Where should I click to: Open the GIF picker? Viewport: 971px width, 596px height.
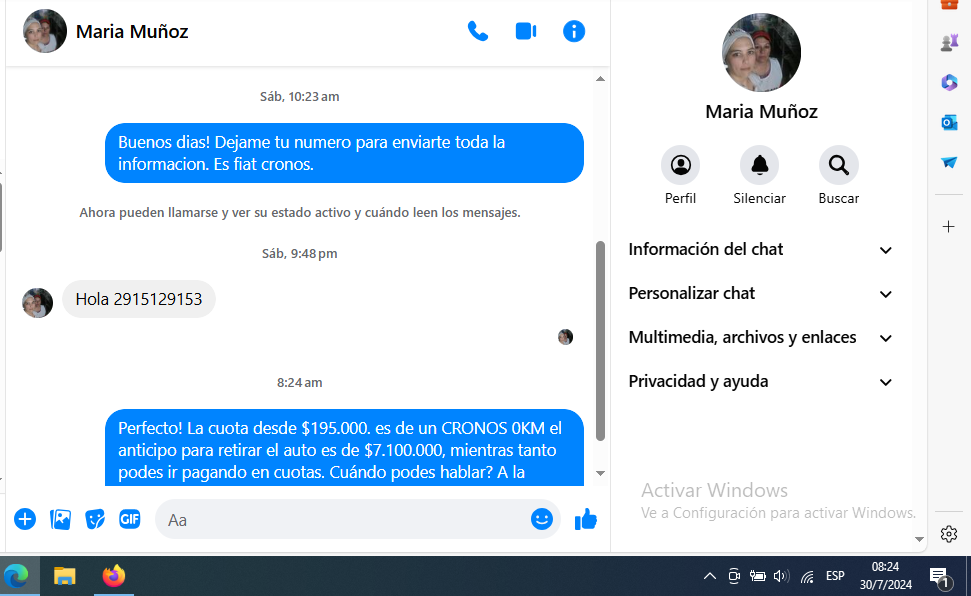(x=130, y=519)
